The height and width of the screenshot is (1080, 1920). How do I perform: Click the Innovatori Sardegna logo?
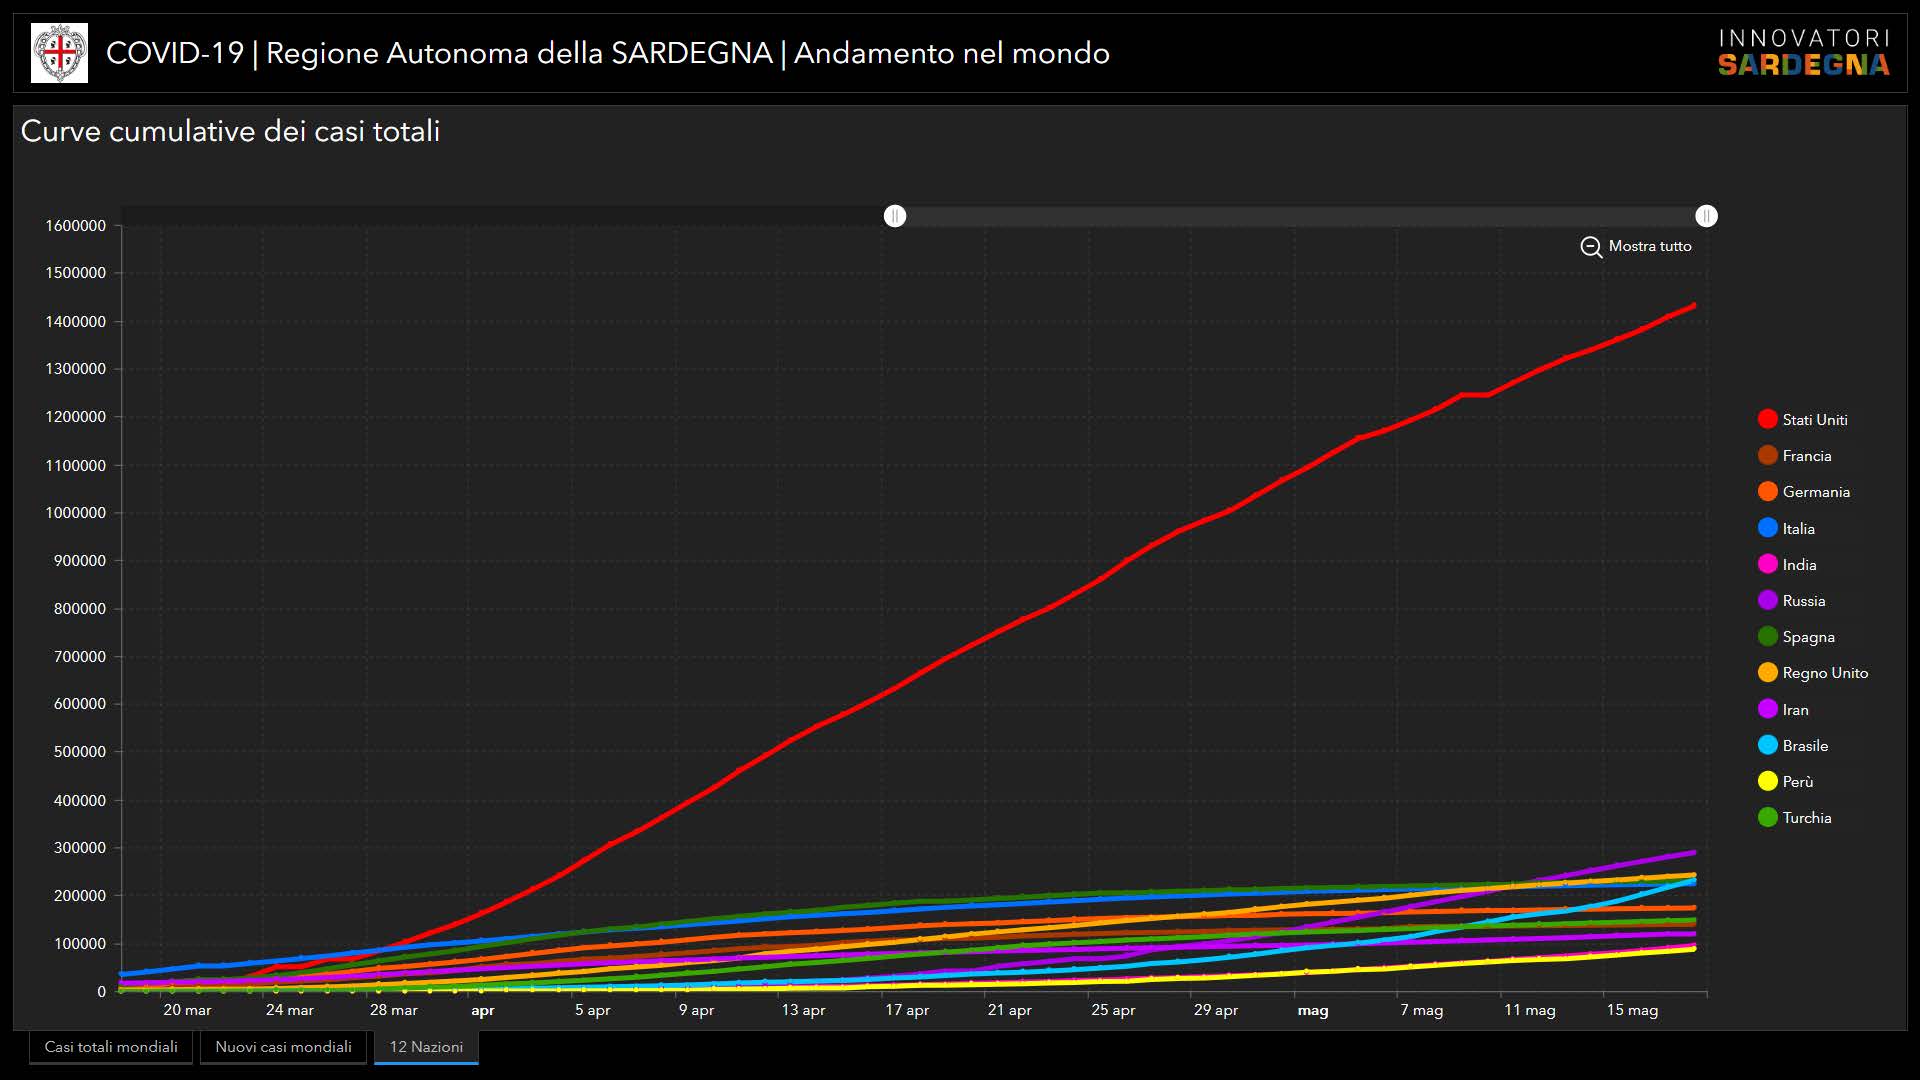(x=1803, y=53)
